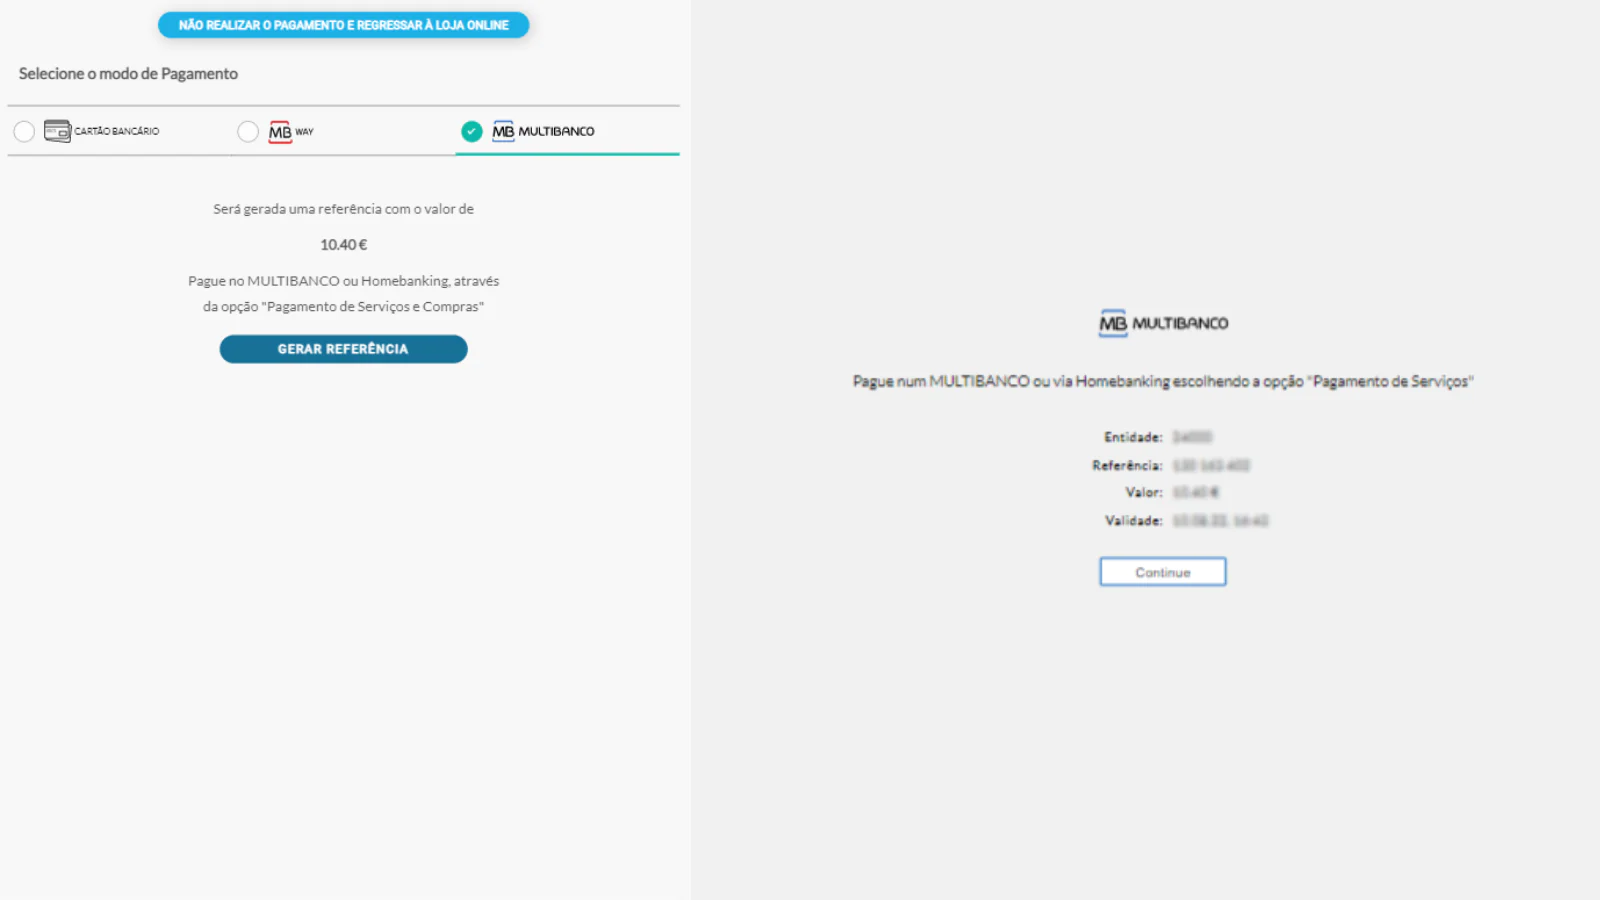Click 'da opção Pagamento de Serviços e Compras' text
This screenshot has height=900, width=1600.
tap(343, 307)
